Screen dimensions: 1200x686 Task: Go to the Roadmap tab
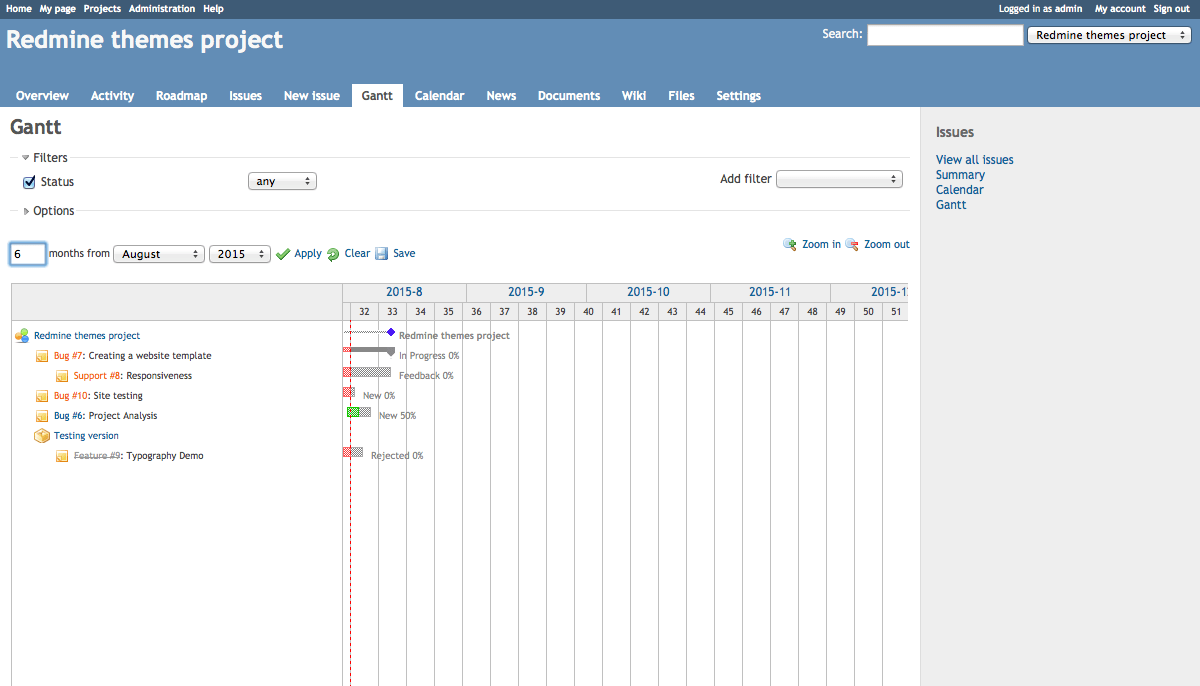coord(182,96)
